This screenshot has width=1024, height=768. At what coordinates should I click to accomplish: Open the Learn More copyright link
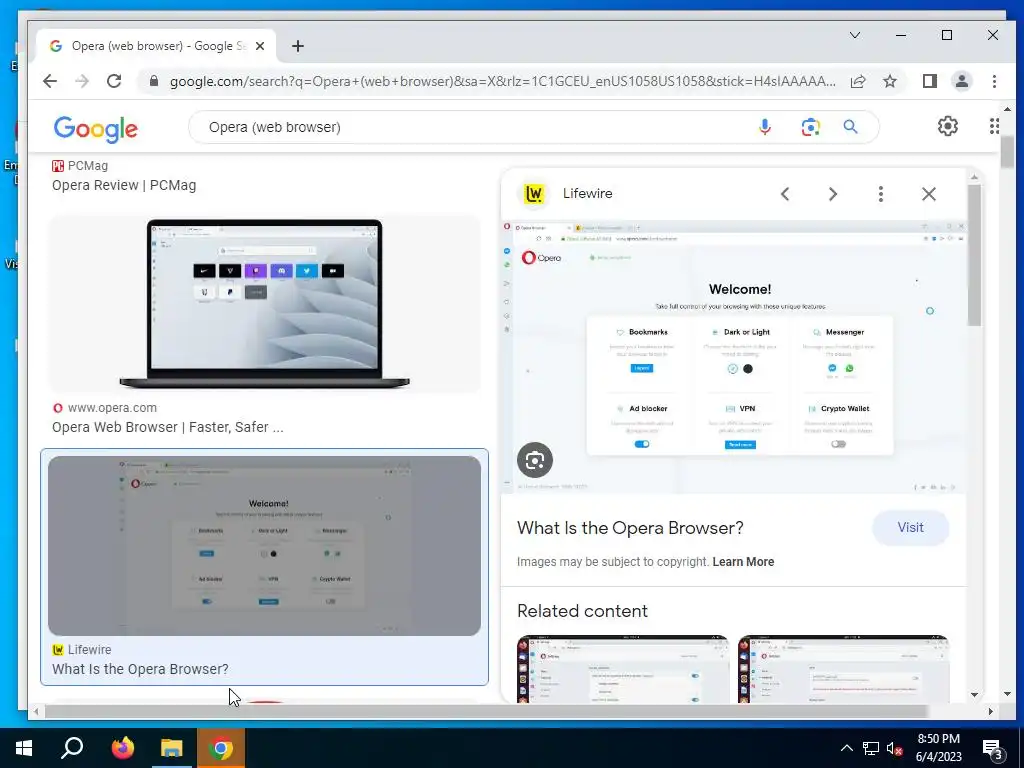(743, 562)
